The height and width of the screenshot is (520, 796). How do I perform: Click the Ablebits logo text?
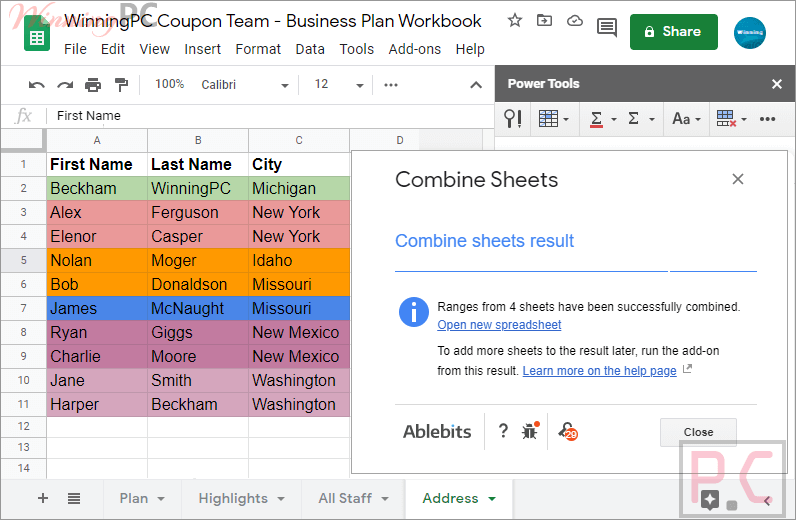[x=437, y=432]
